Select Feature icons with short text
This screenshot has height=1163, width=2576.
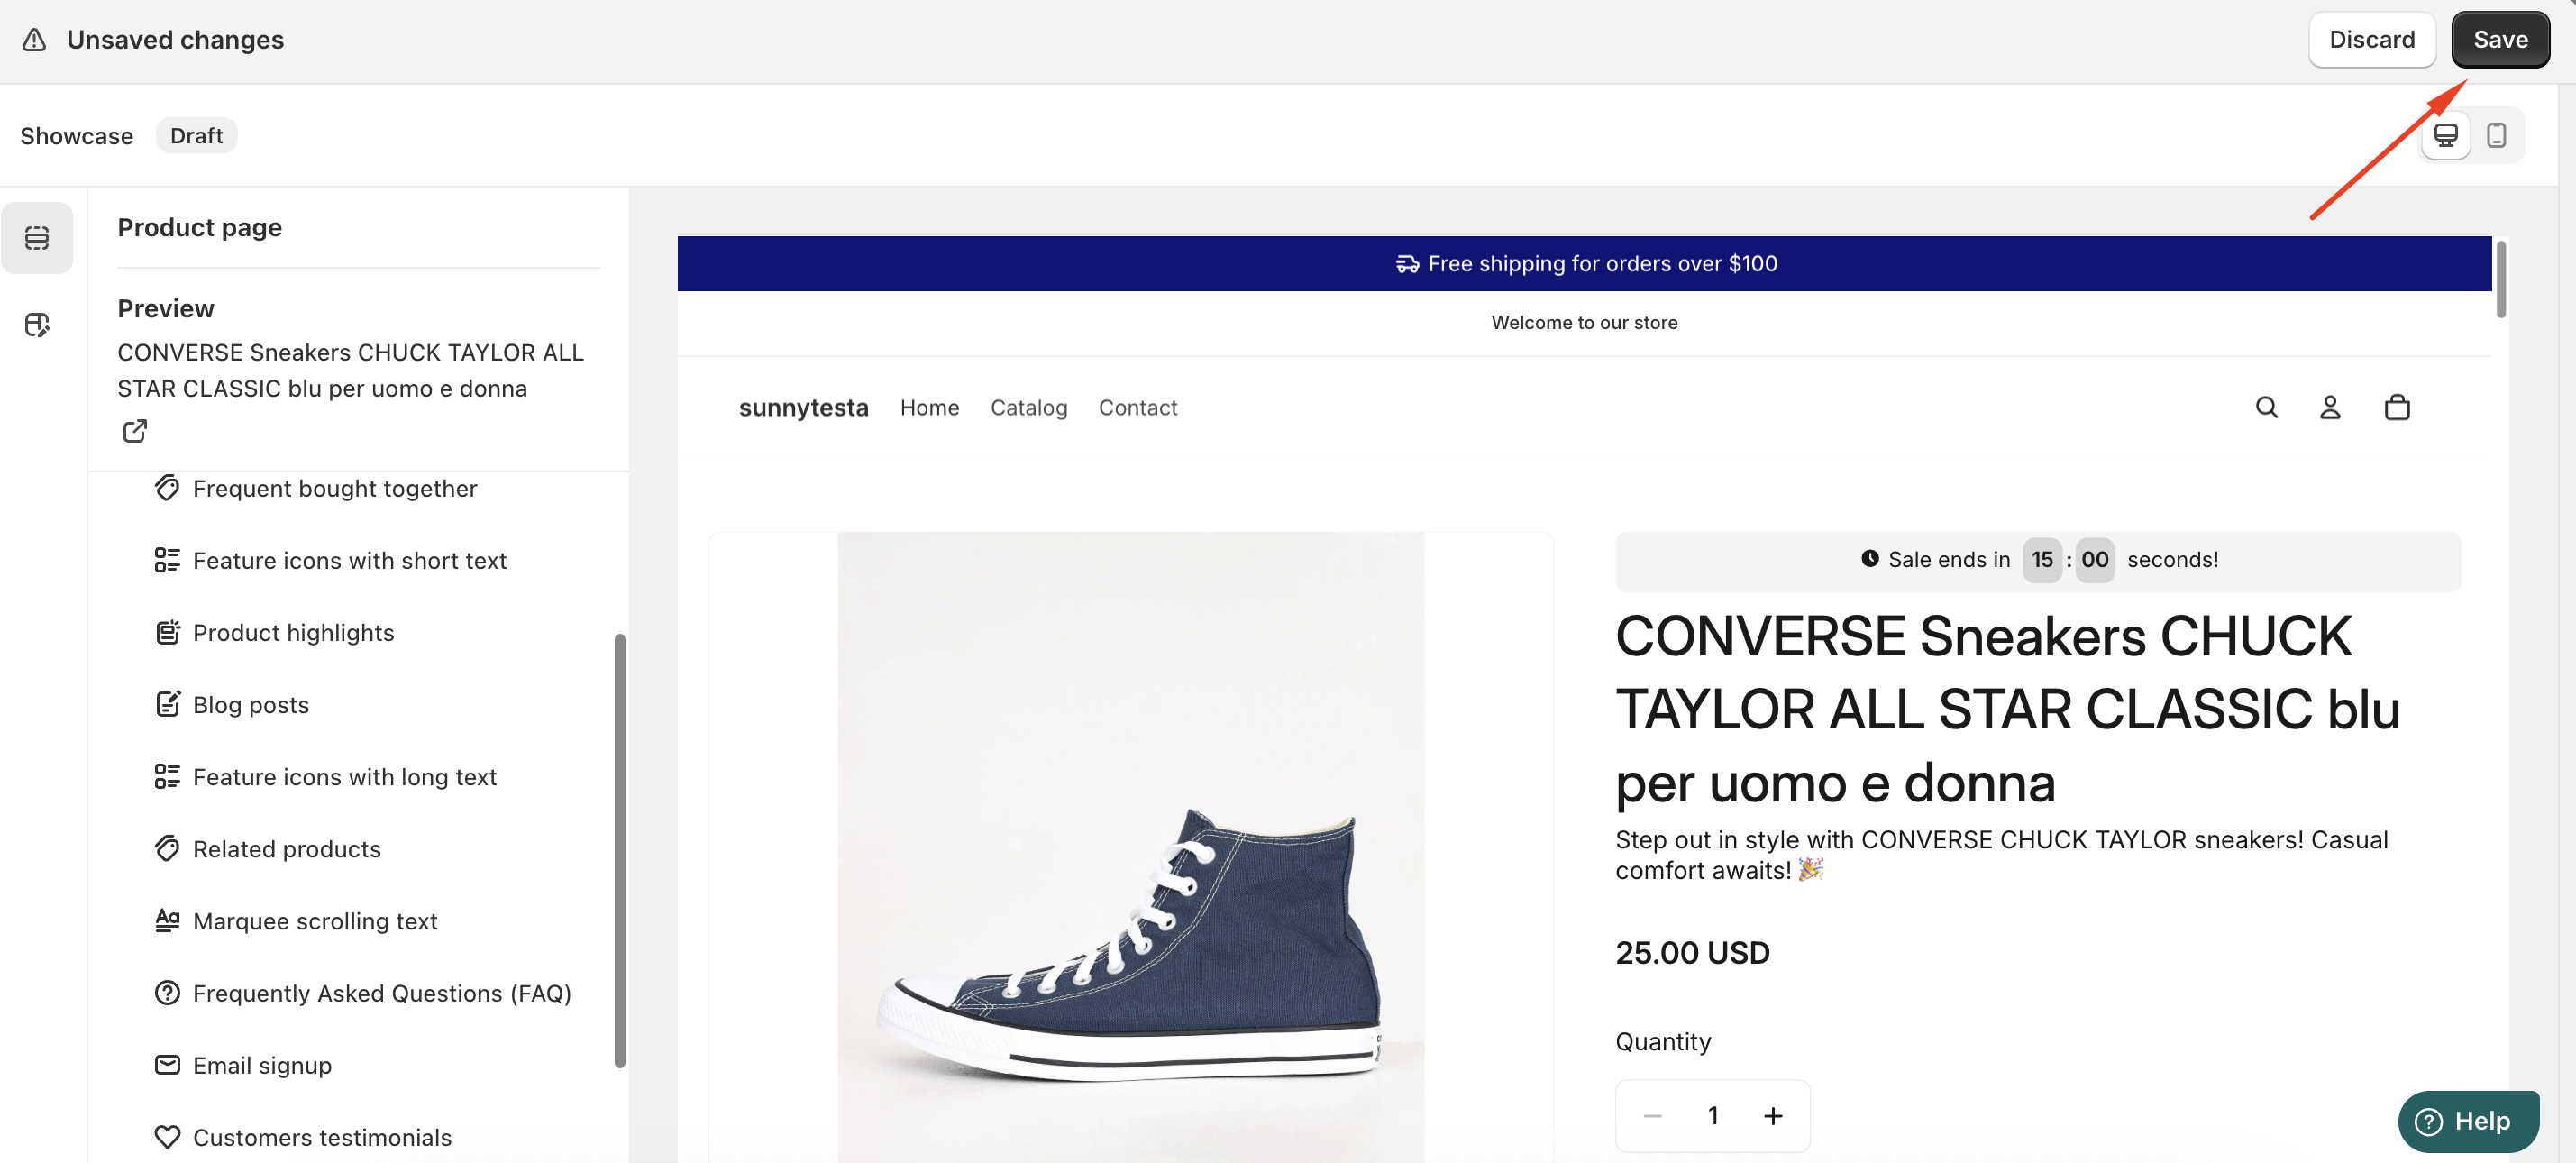[349, 560]
